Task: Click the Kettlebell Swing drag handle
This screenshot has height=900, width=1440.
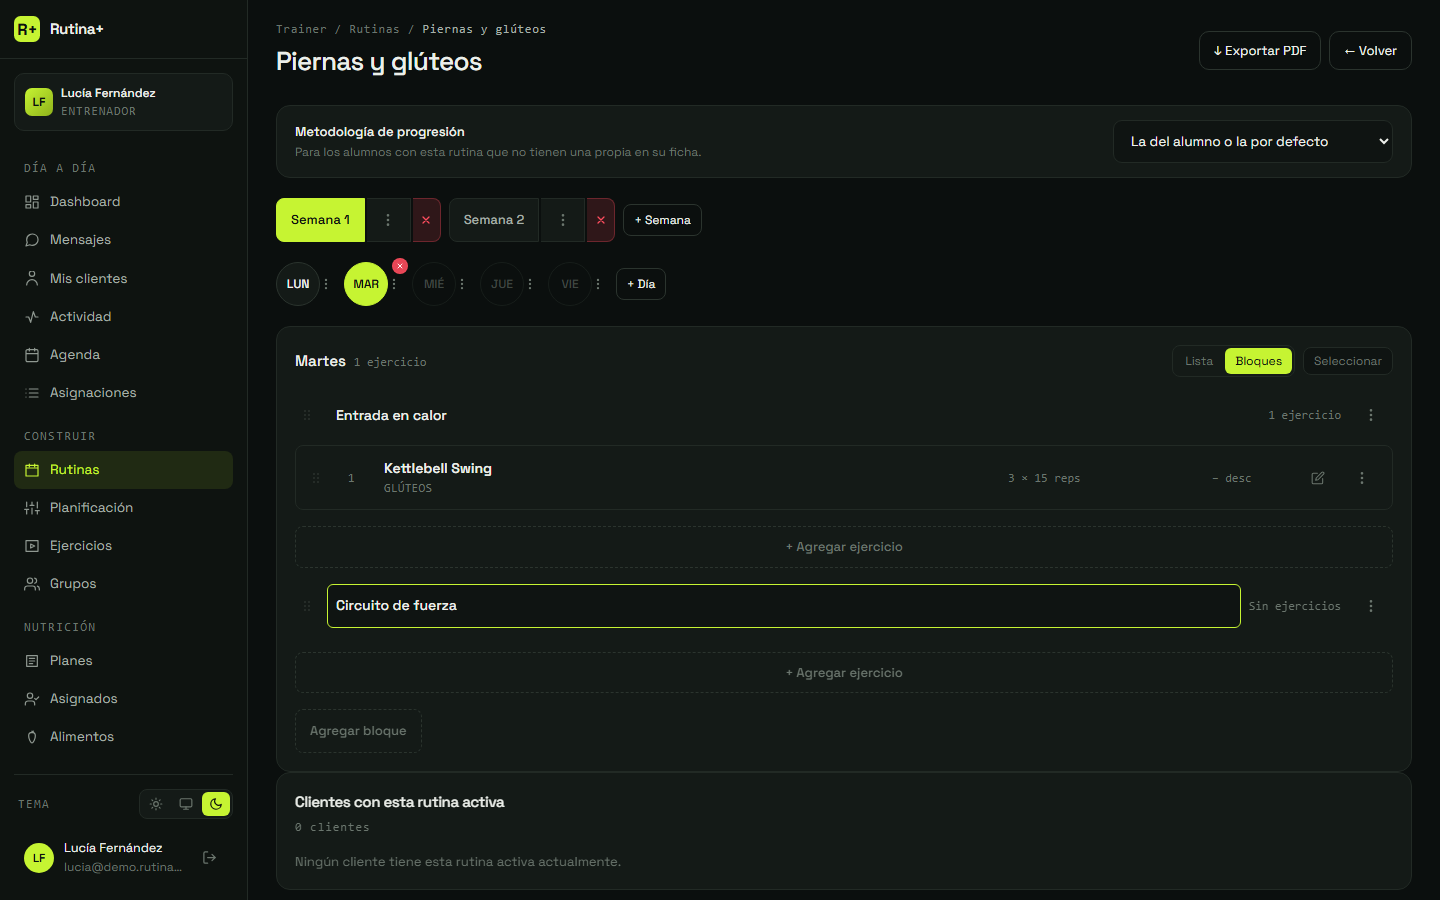Action: tap(316, 478)
